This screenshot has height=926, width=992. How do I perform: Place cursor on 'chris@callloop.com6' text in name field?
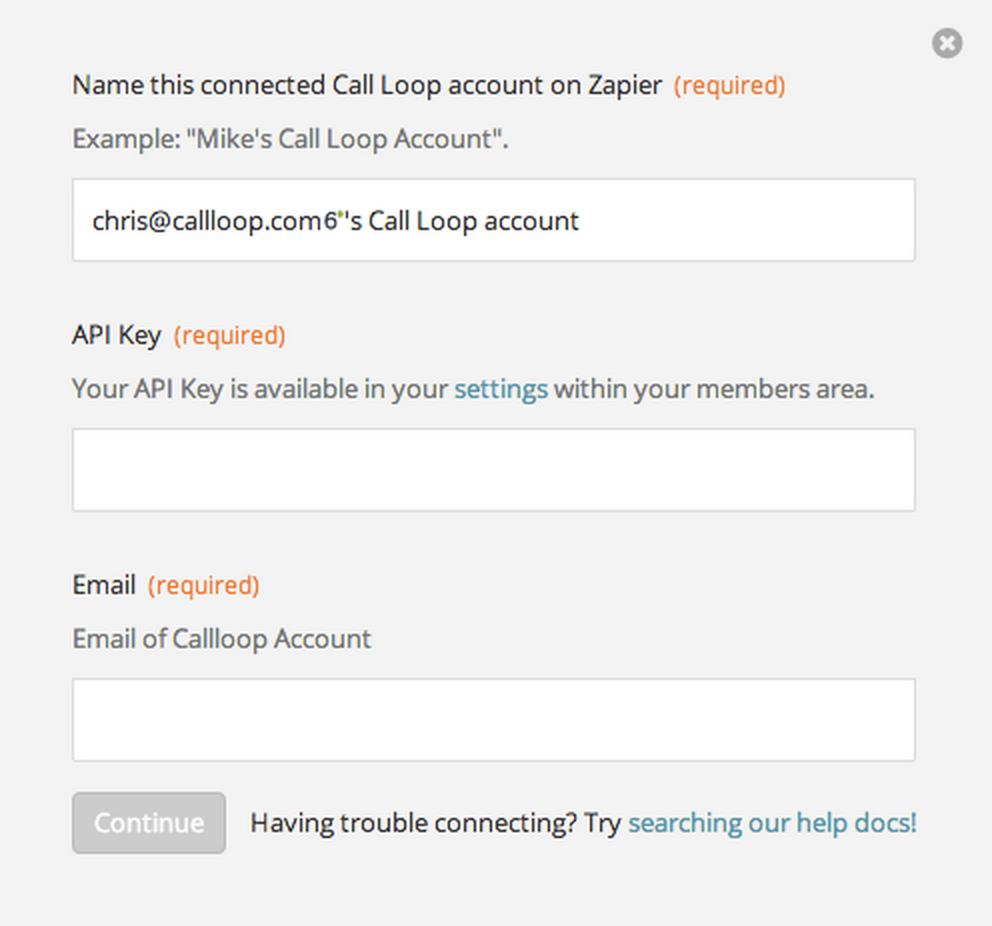[x=215, y=221]
